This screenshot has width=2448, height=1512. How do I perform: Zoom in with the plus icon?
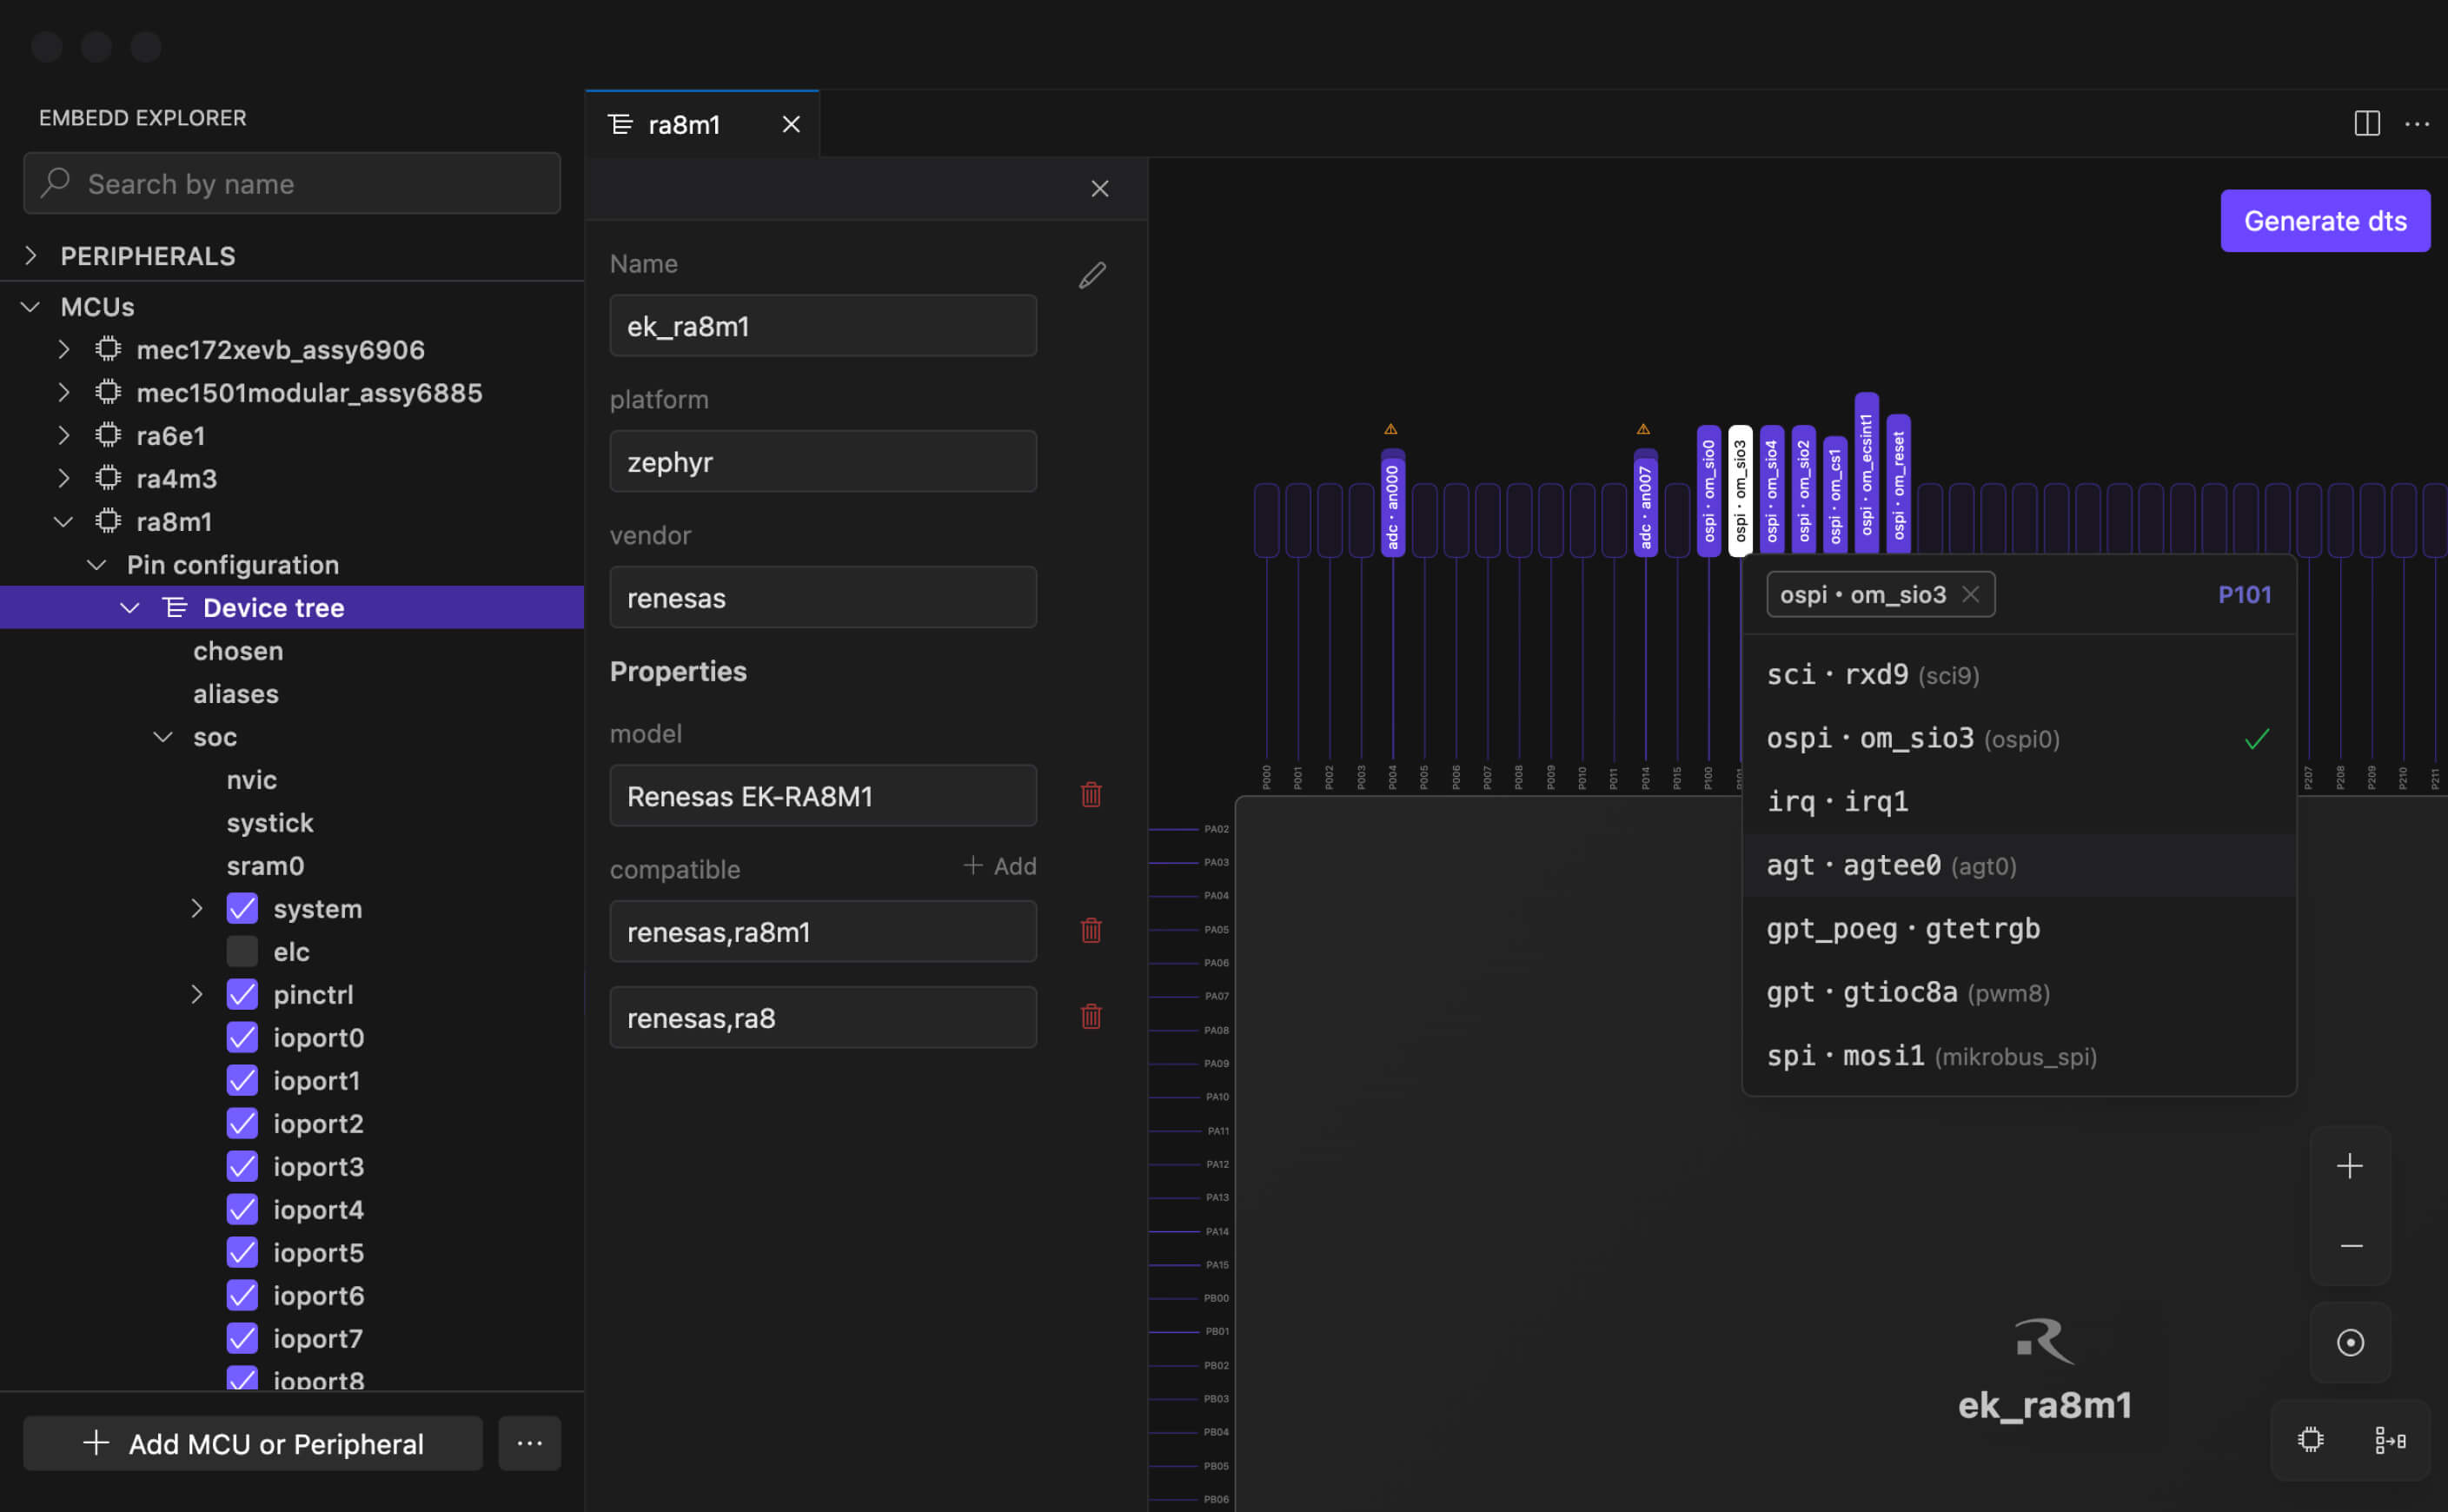pyautogui.click(x=2349, y=1166)
